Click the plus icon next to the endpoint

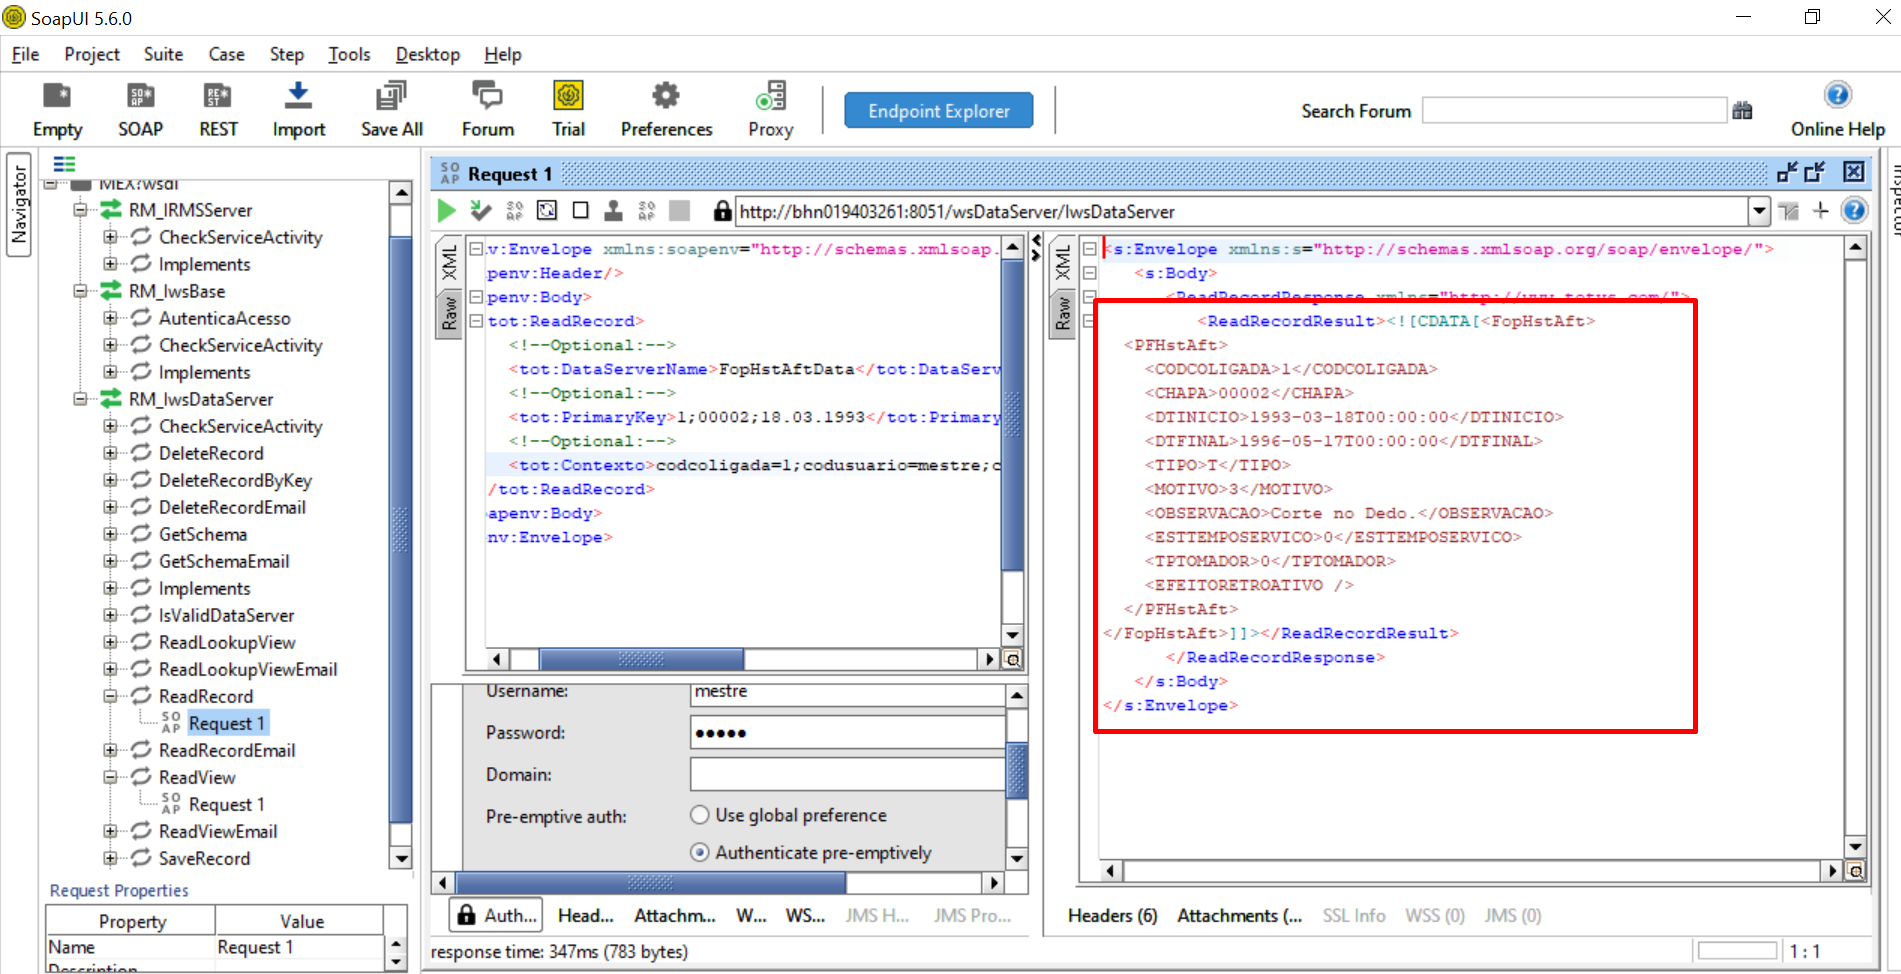pos(1820,210)
